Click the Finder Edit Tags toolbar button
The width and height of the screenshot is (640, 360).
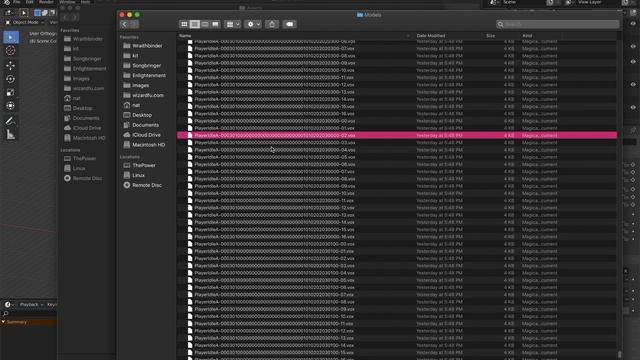[x=289, y=24]
